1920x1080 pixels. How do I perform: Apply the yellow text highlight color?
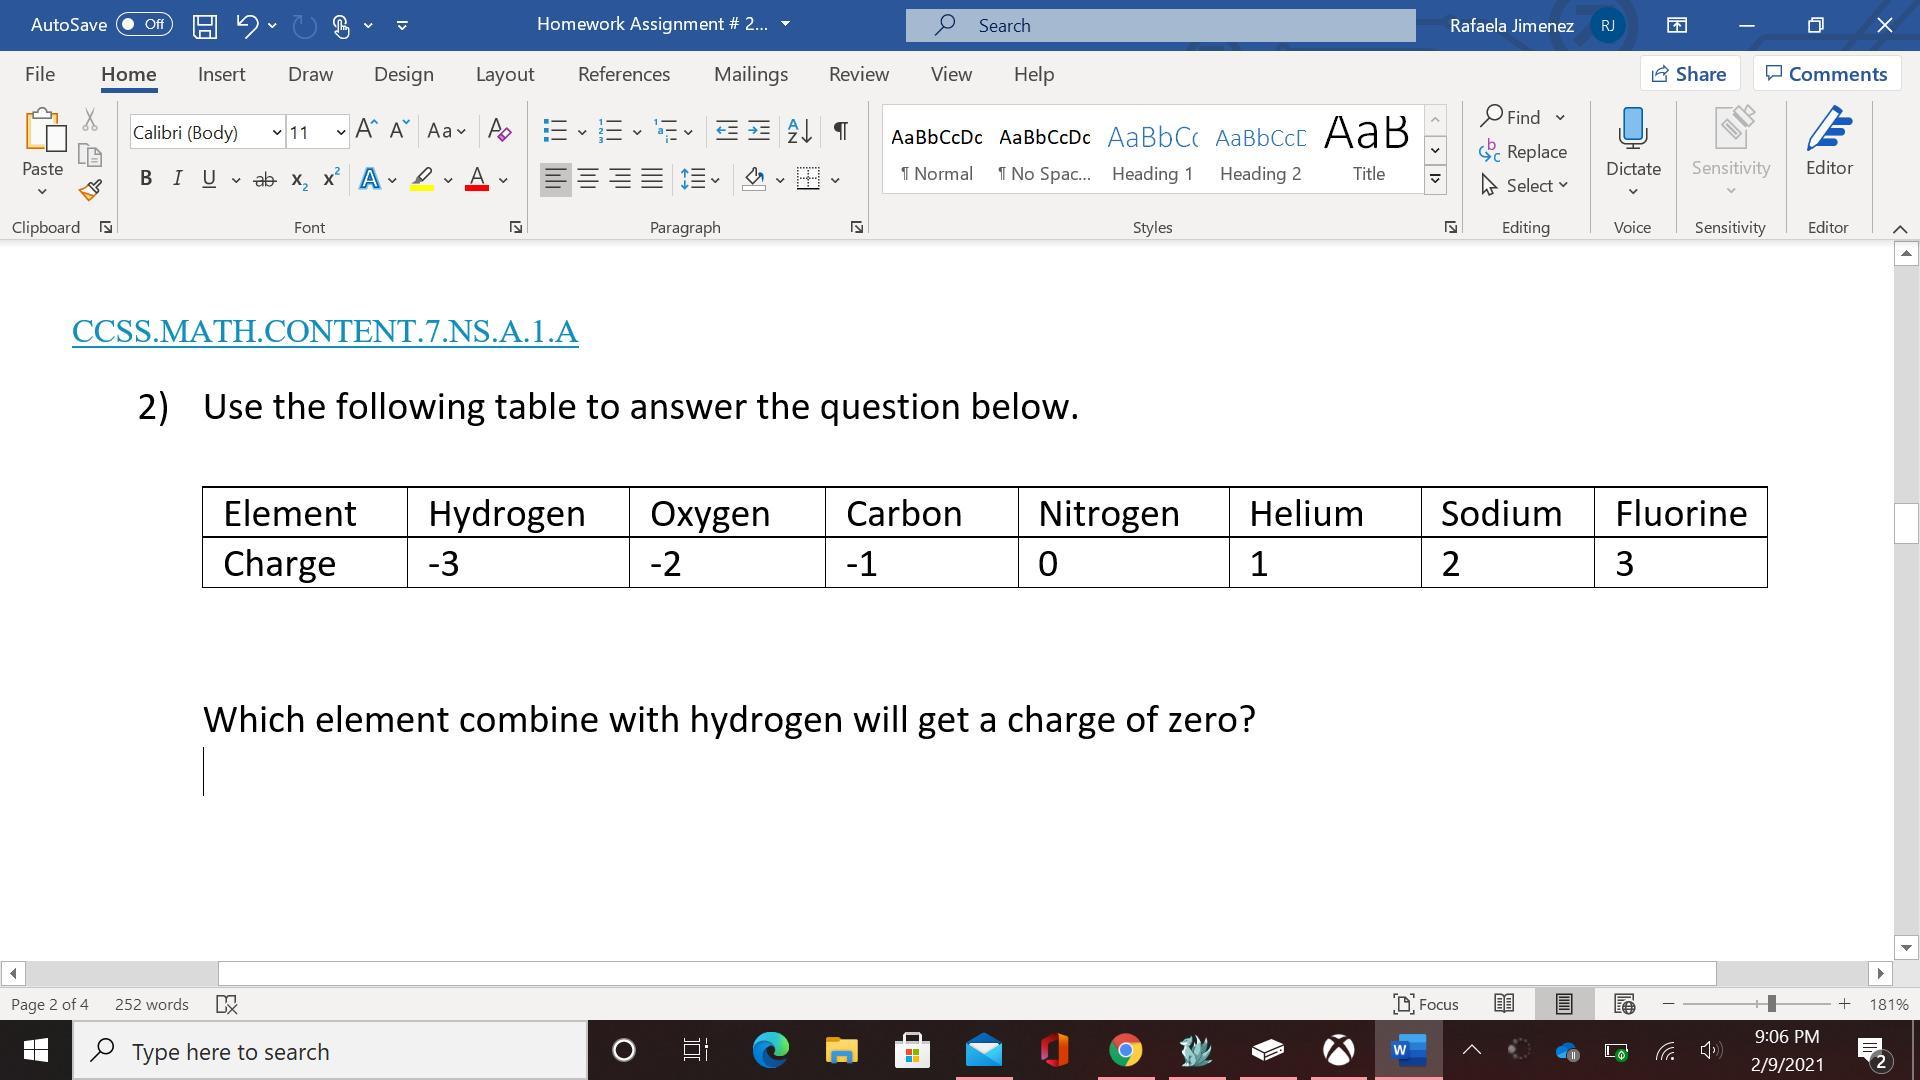point(422,179)
